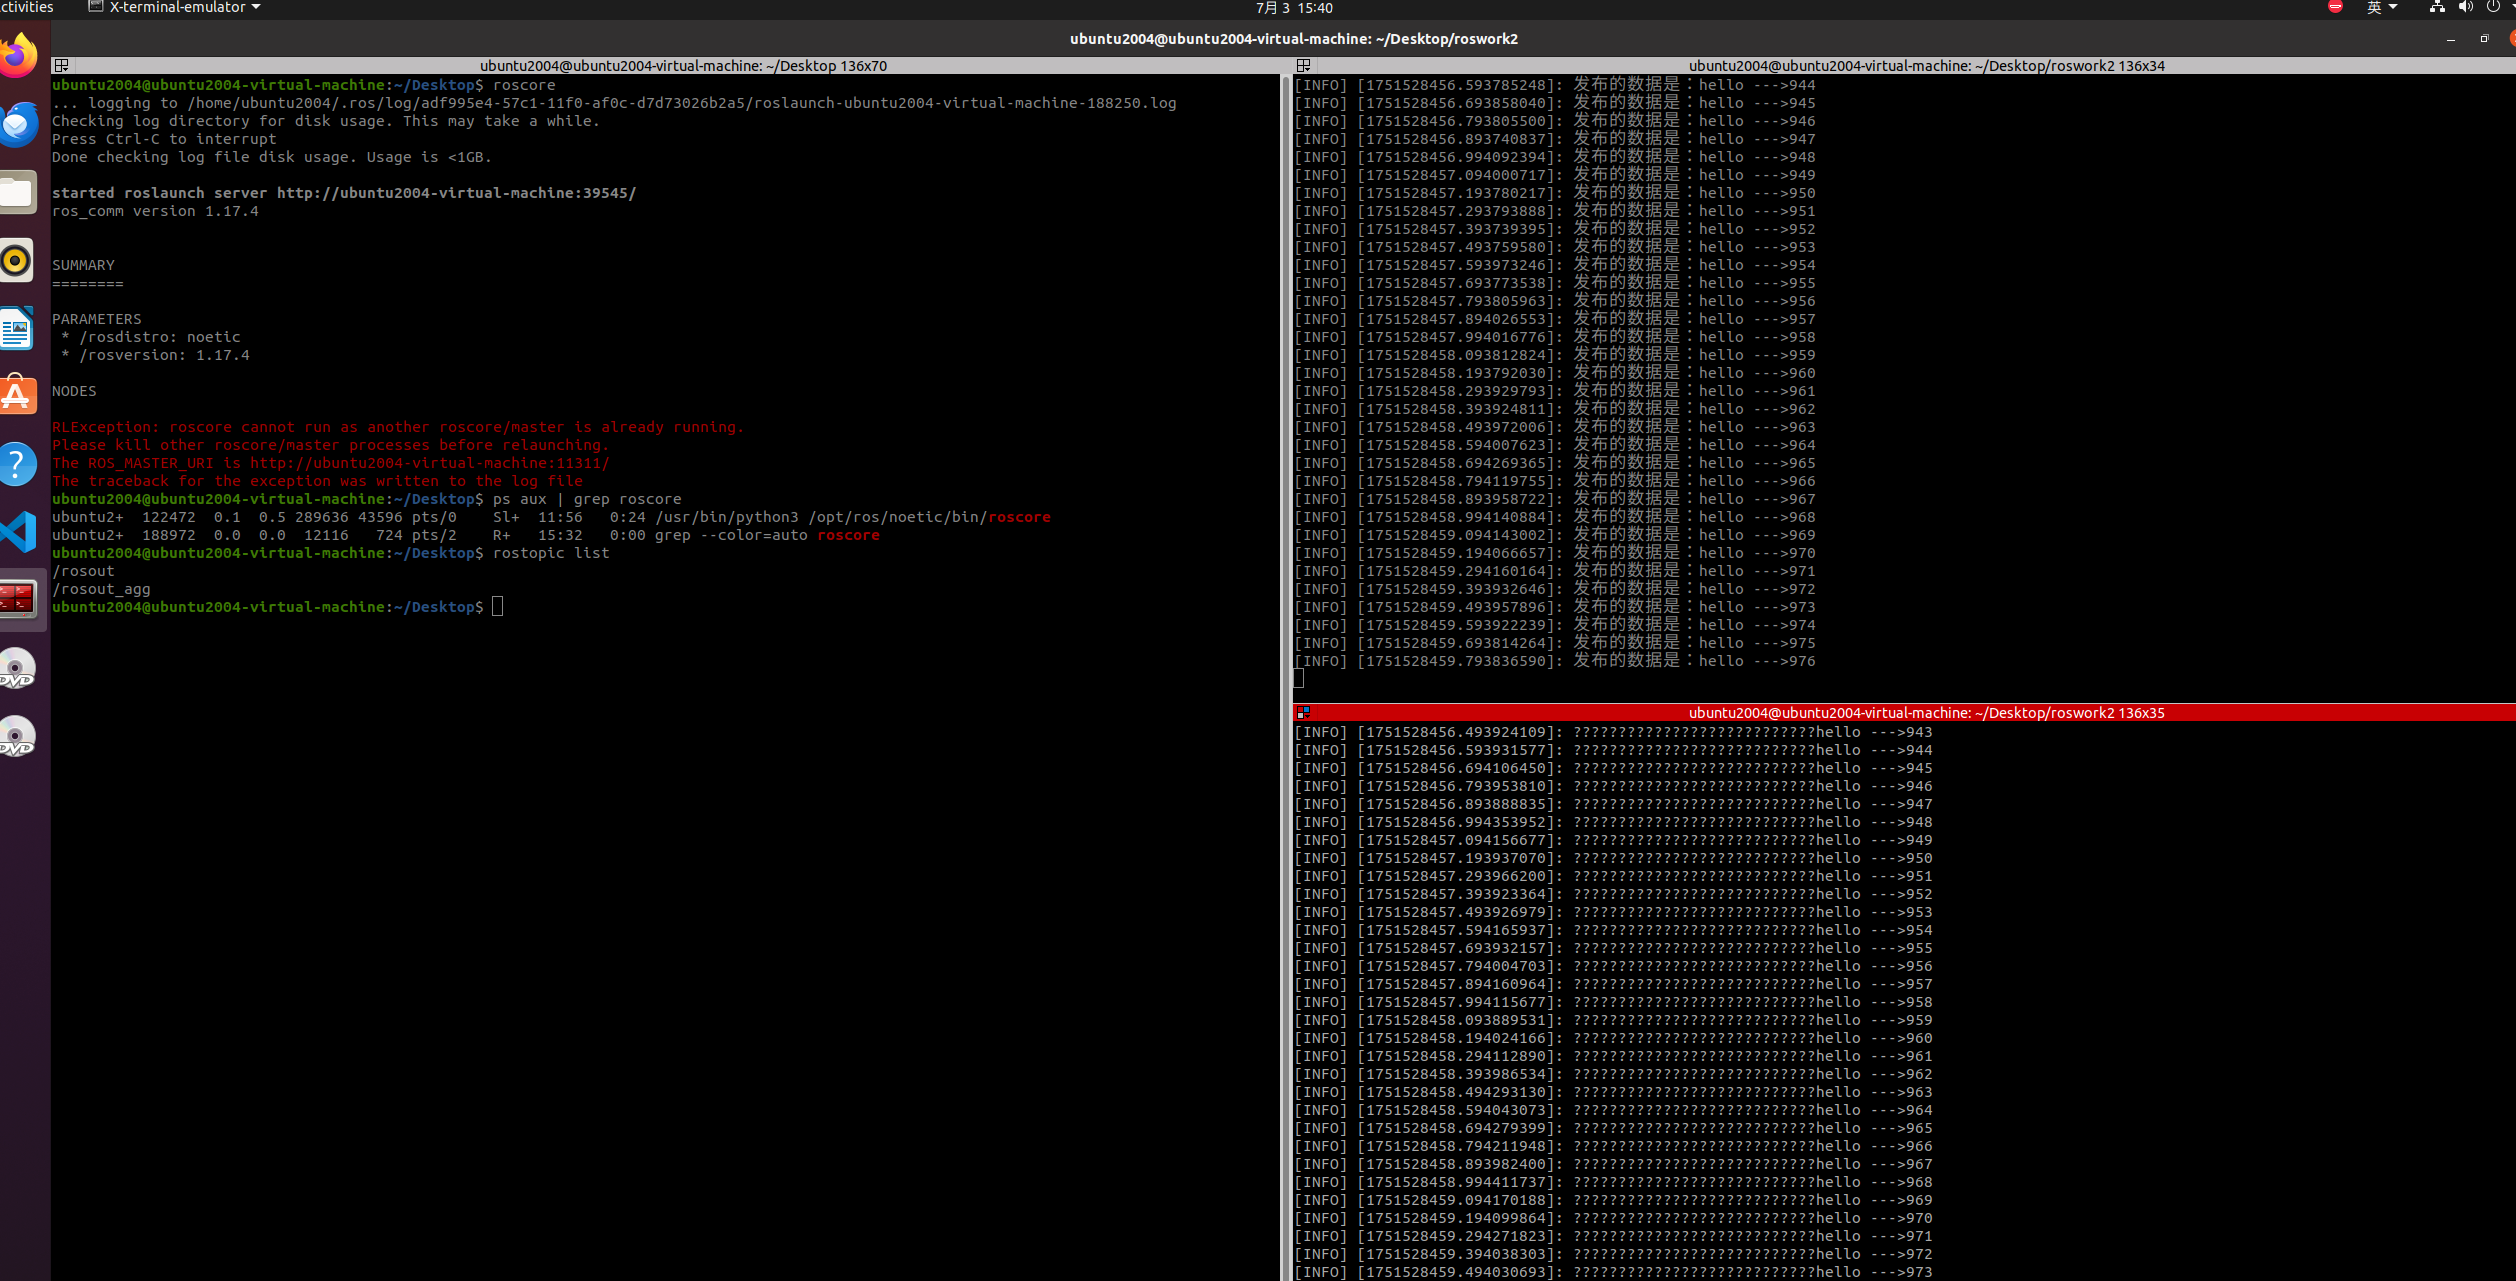Viewport: 2516px width, 1281px height.
Task: Click the red do-not-disturb tray indicator
Action: point(2335,8)
